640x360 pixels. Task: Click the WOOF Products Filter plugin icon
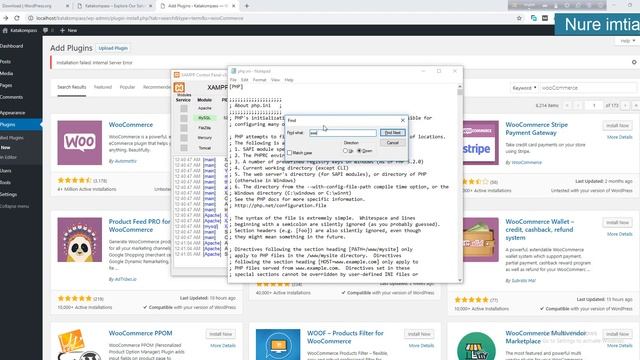pyautogui.click(x=278, y=344)
